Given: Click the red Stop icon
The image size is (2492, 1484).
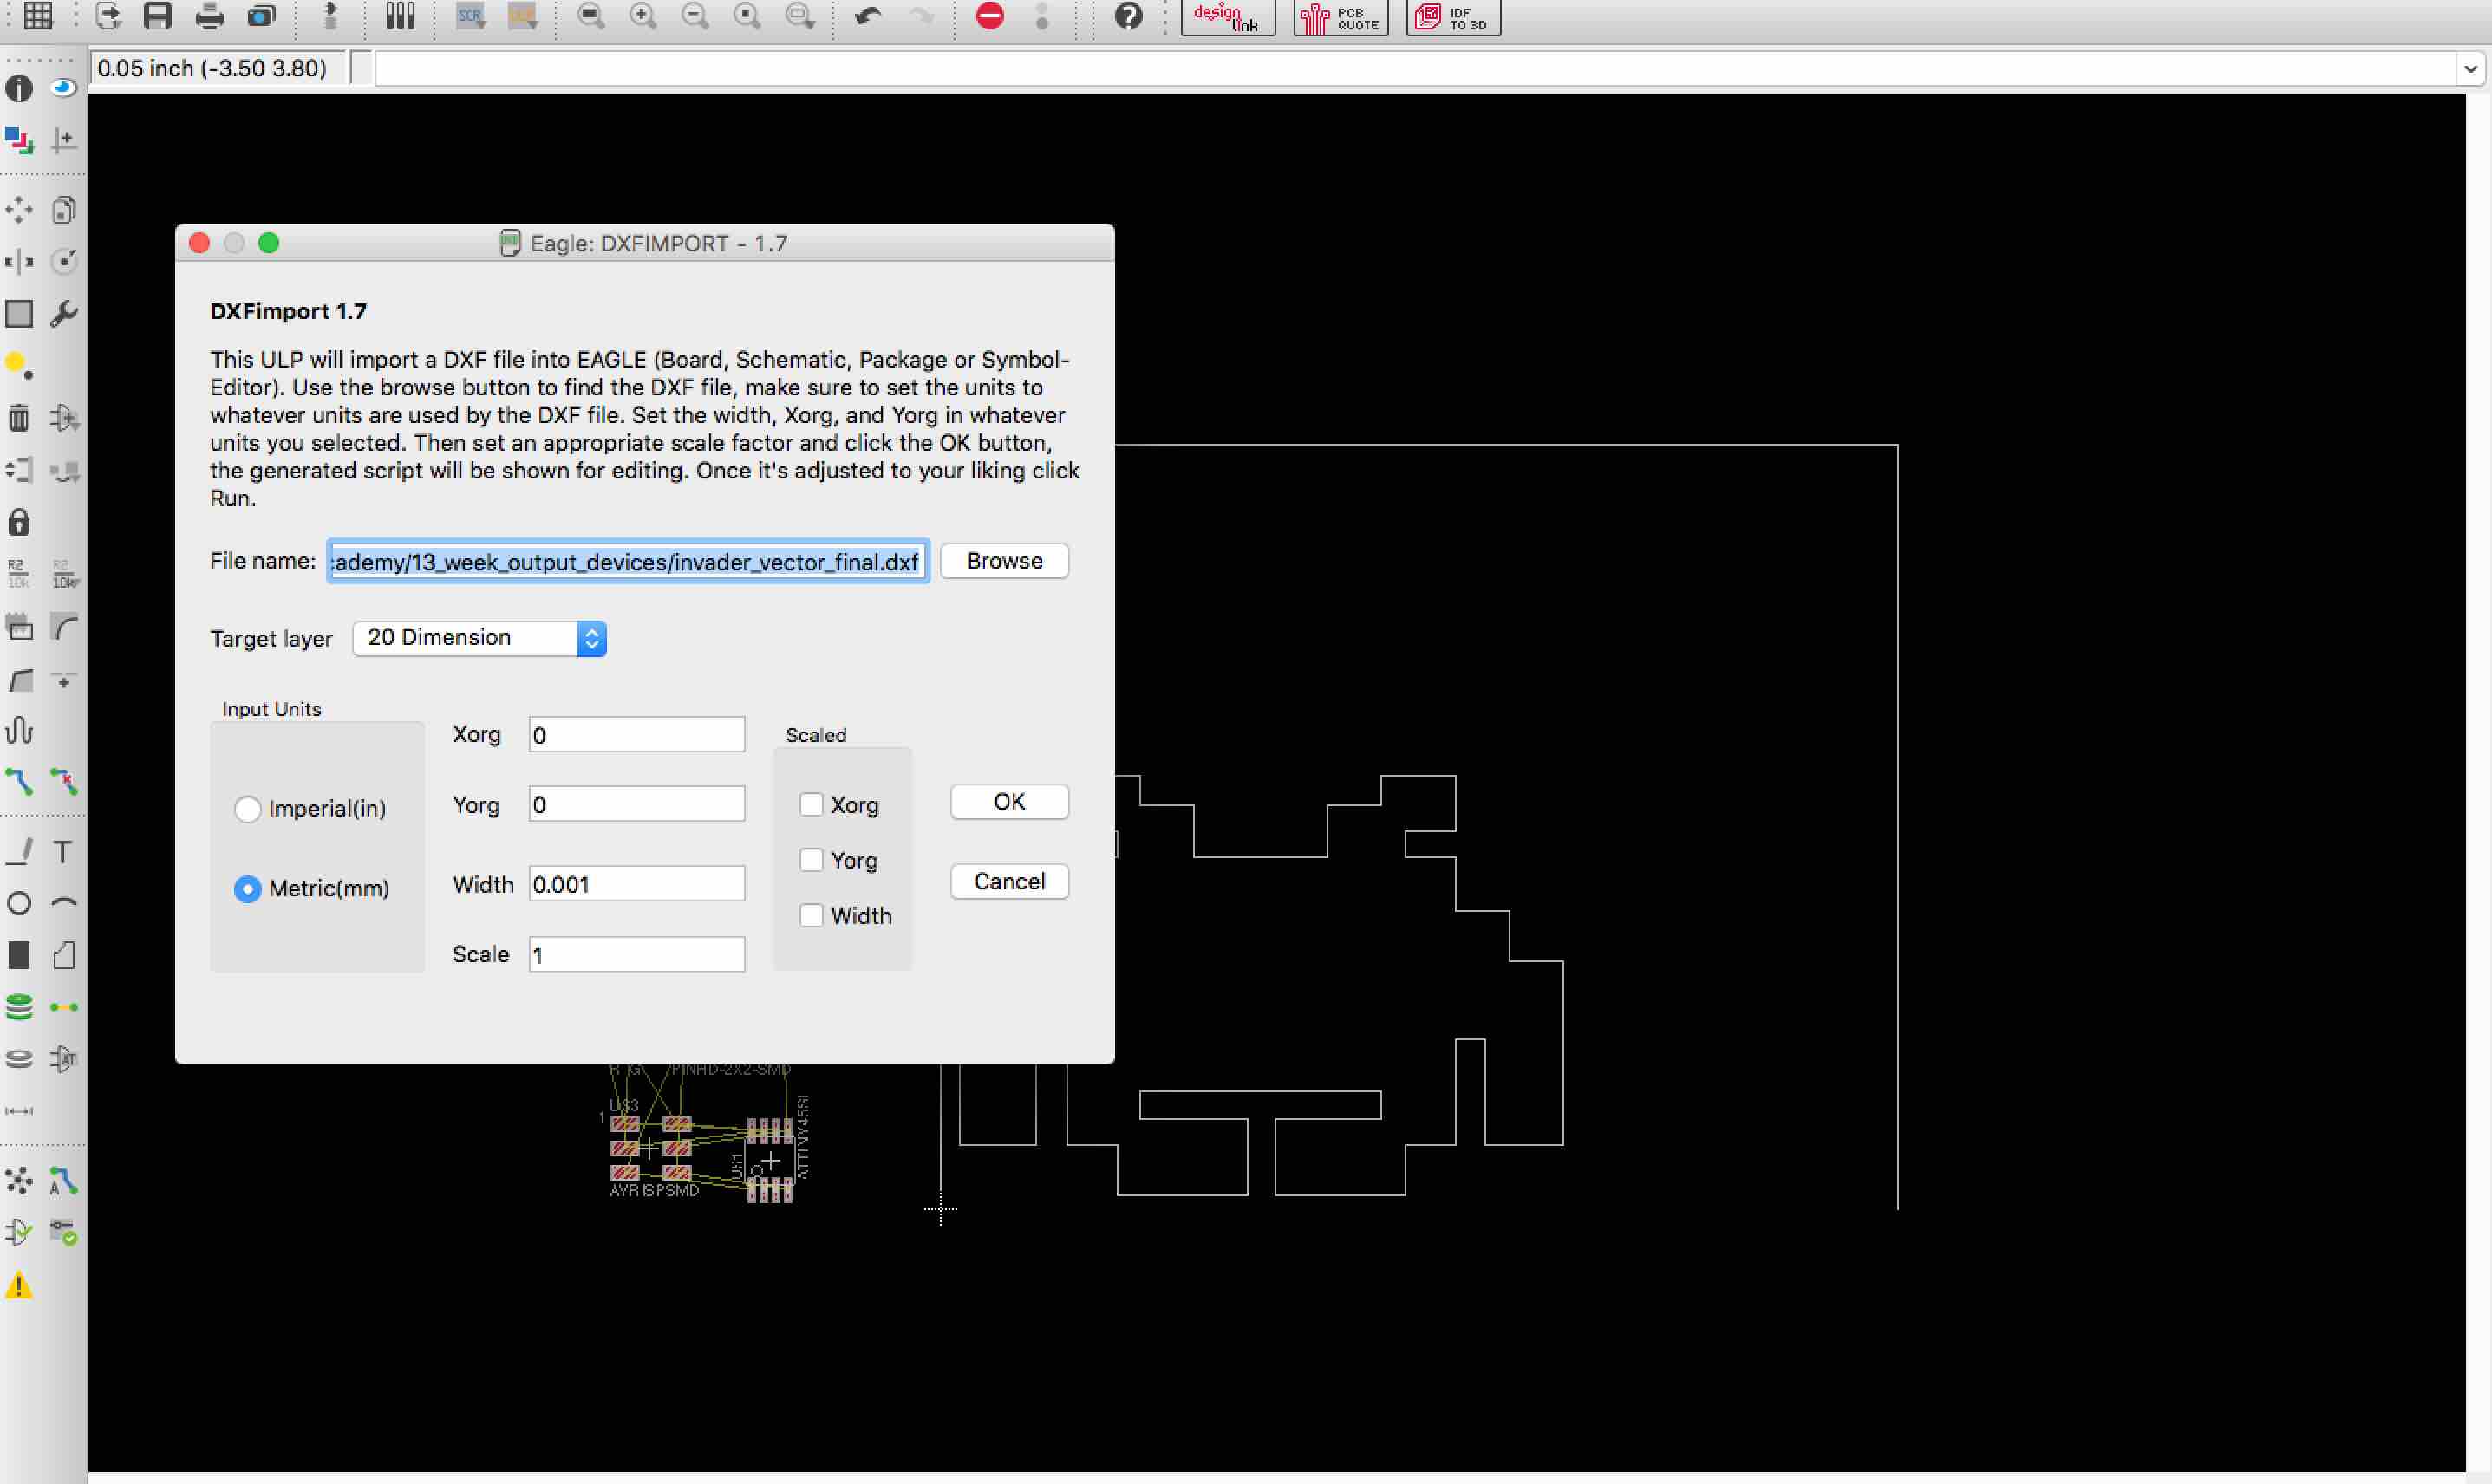Looking at the screenshot, I should [x=990, y=16].
